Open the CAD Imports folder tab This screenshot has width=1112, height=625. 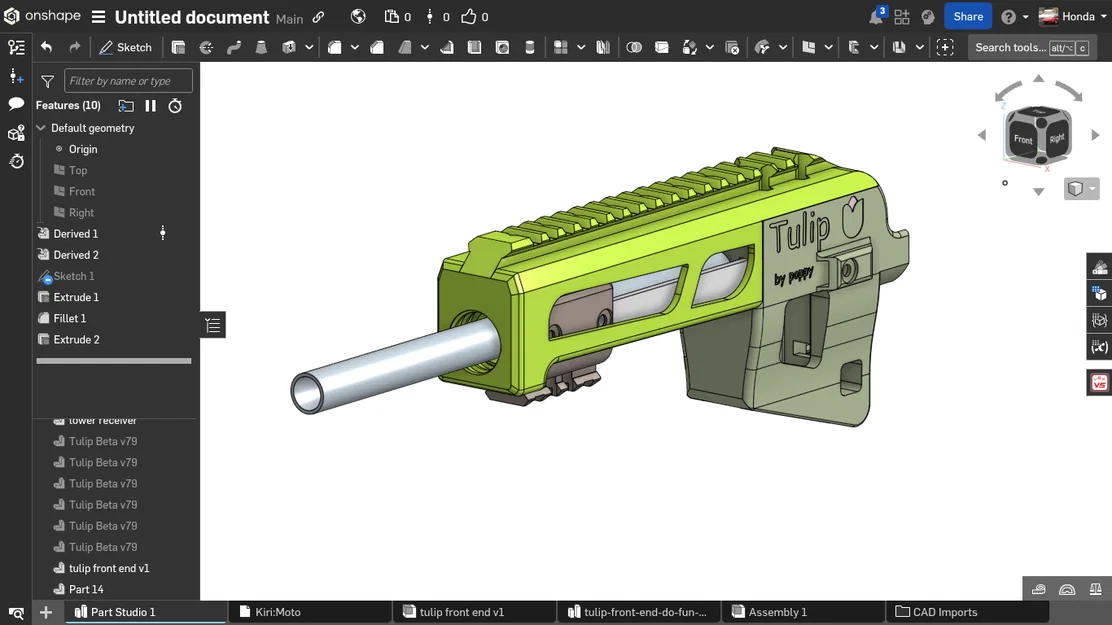[968, 612]
